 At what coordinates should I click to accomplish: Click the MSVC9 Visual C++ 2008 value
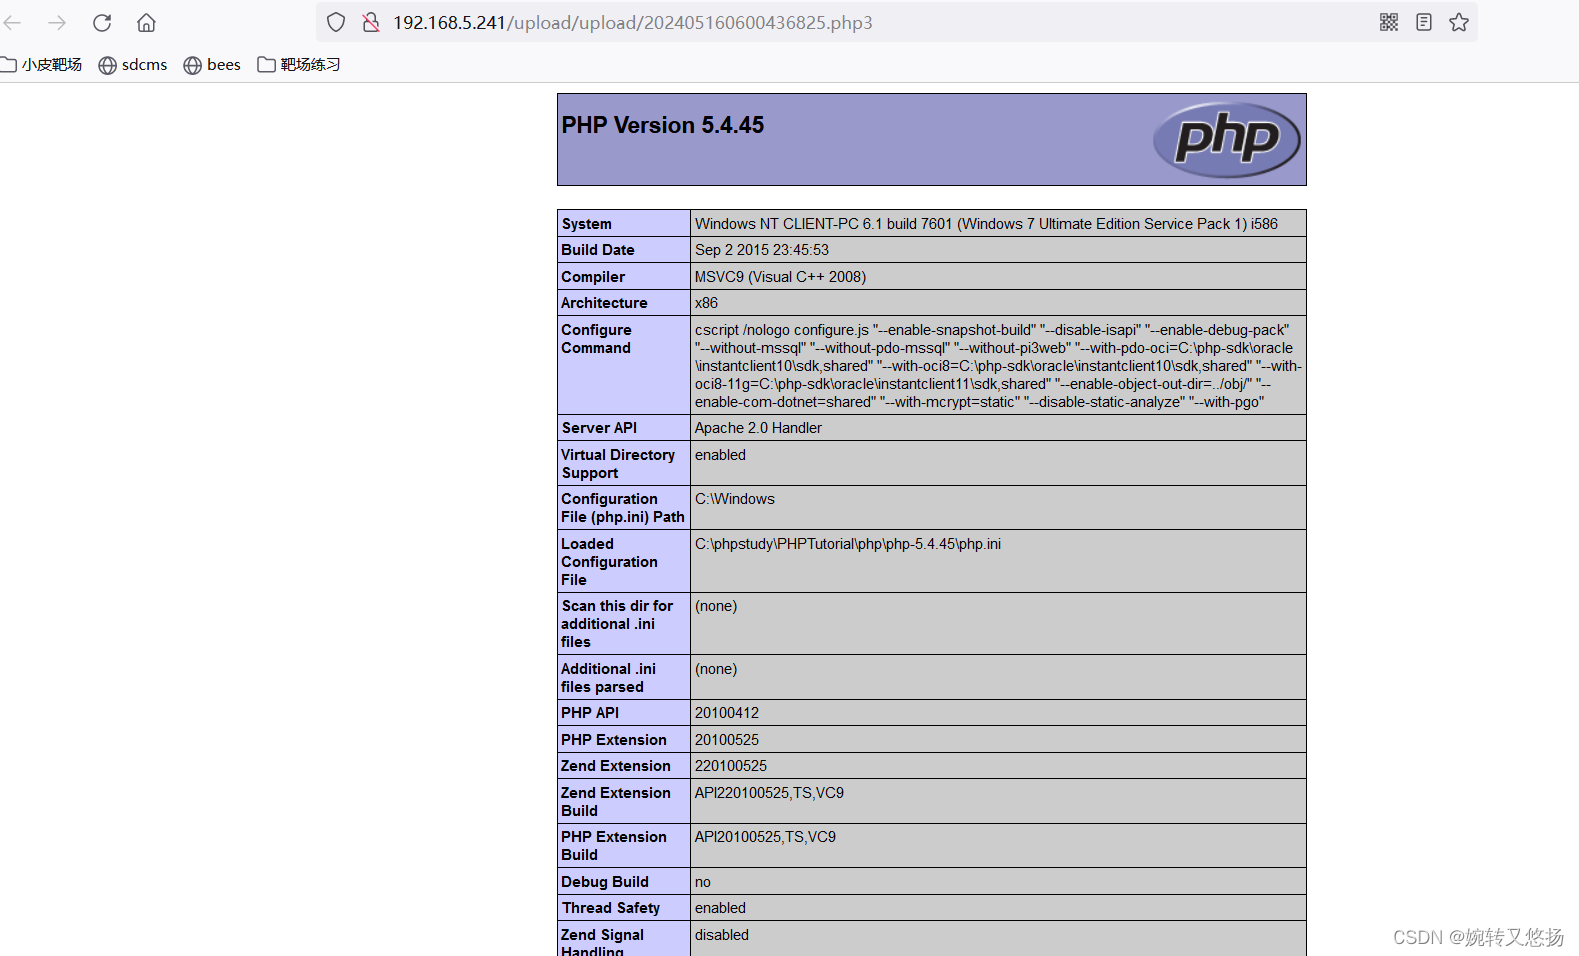[x=780, y=277]
